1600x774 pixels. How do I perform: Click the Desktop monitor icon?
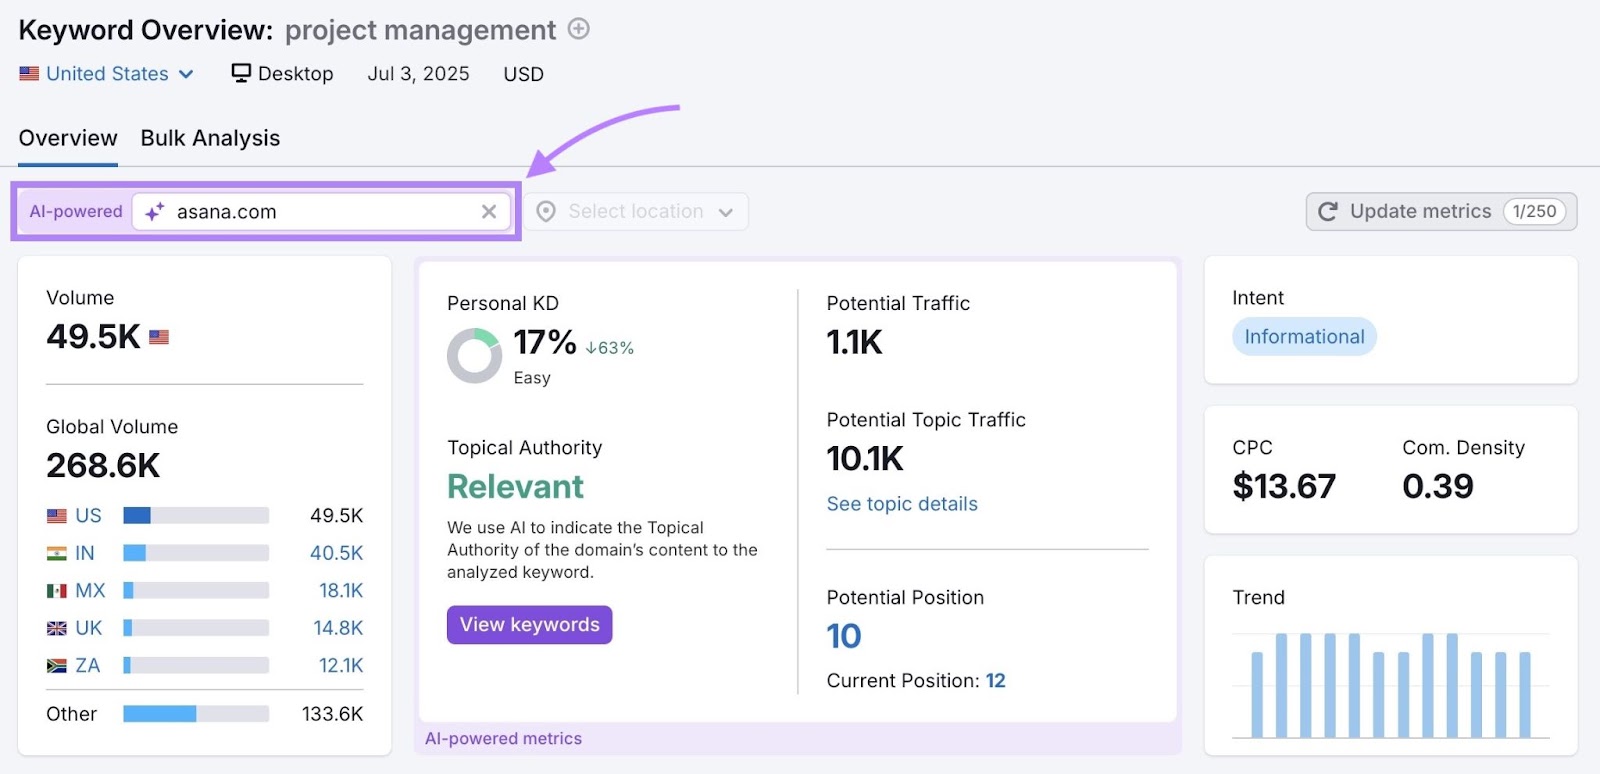(241, 73)
